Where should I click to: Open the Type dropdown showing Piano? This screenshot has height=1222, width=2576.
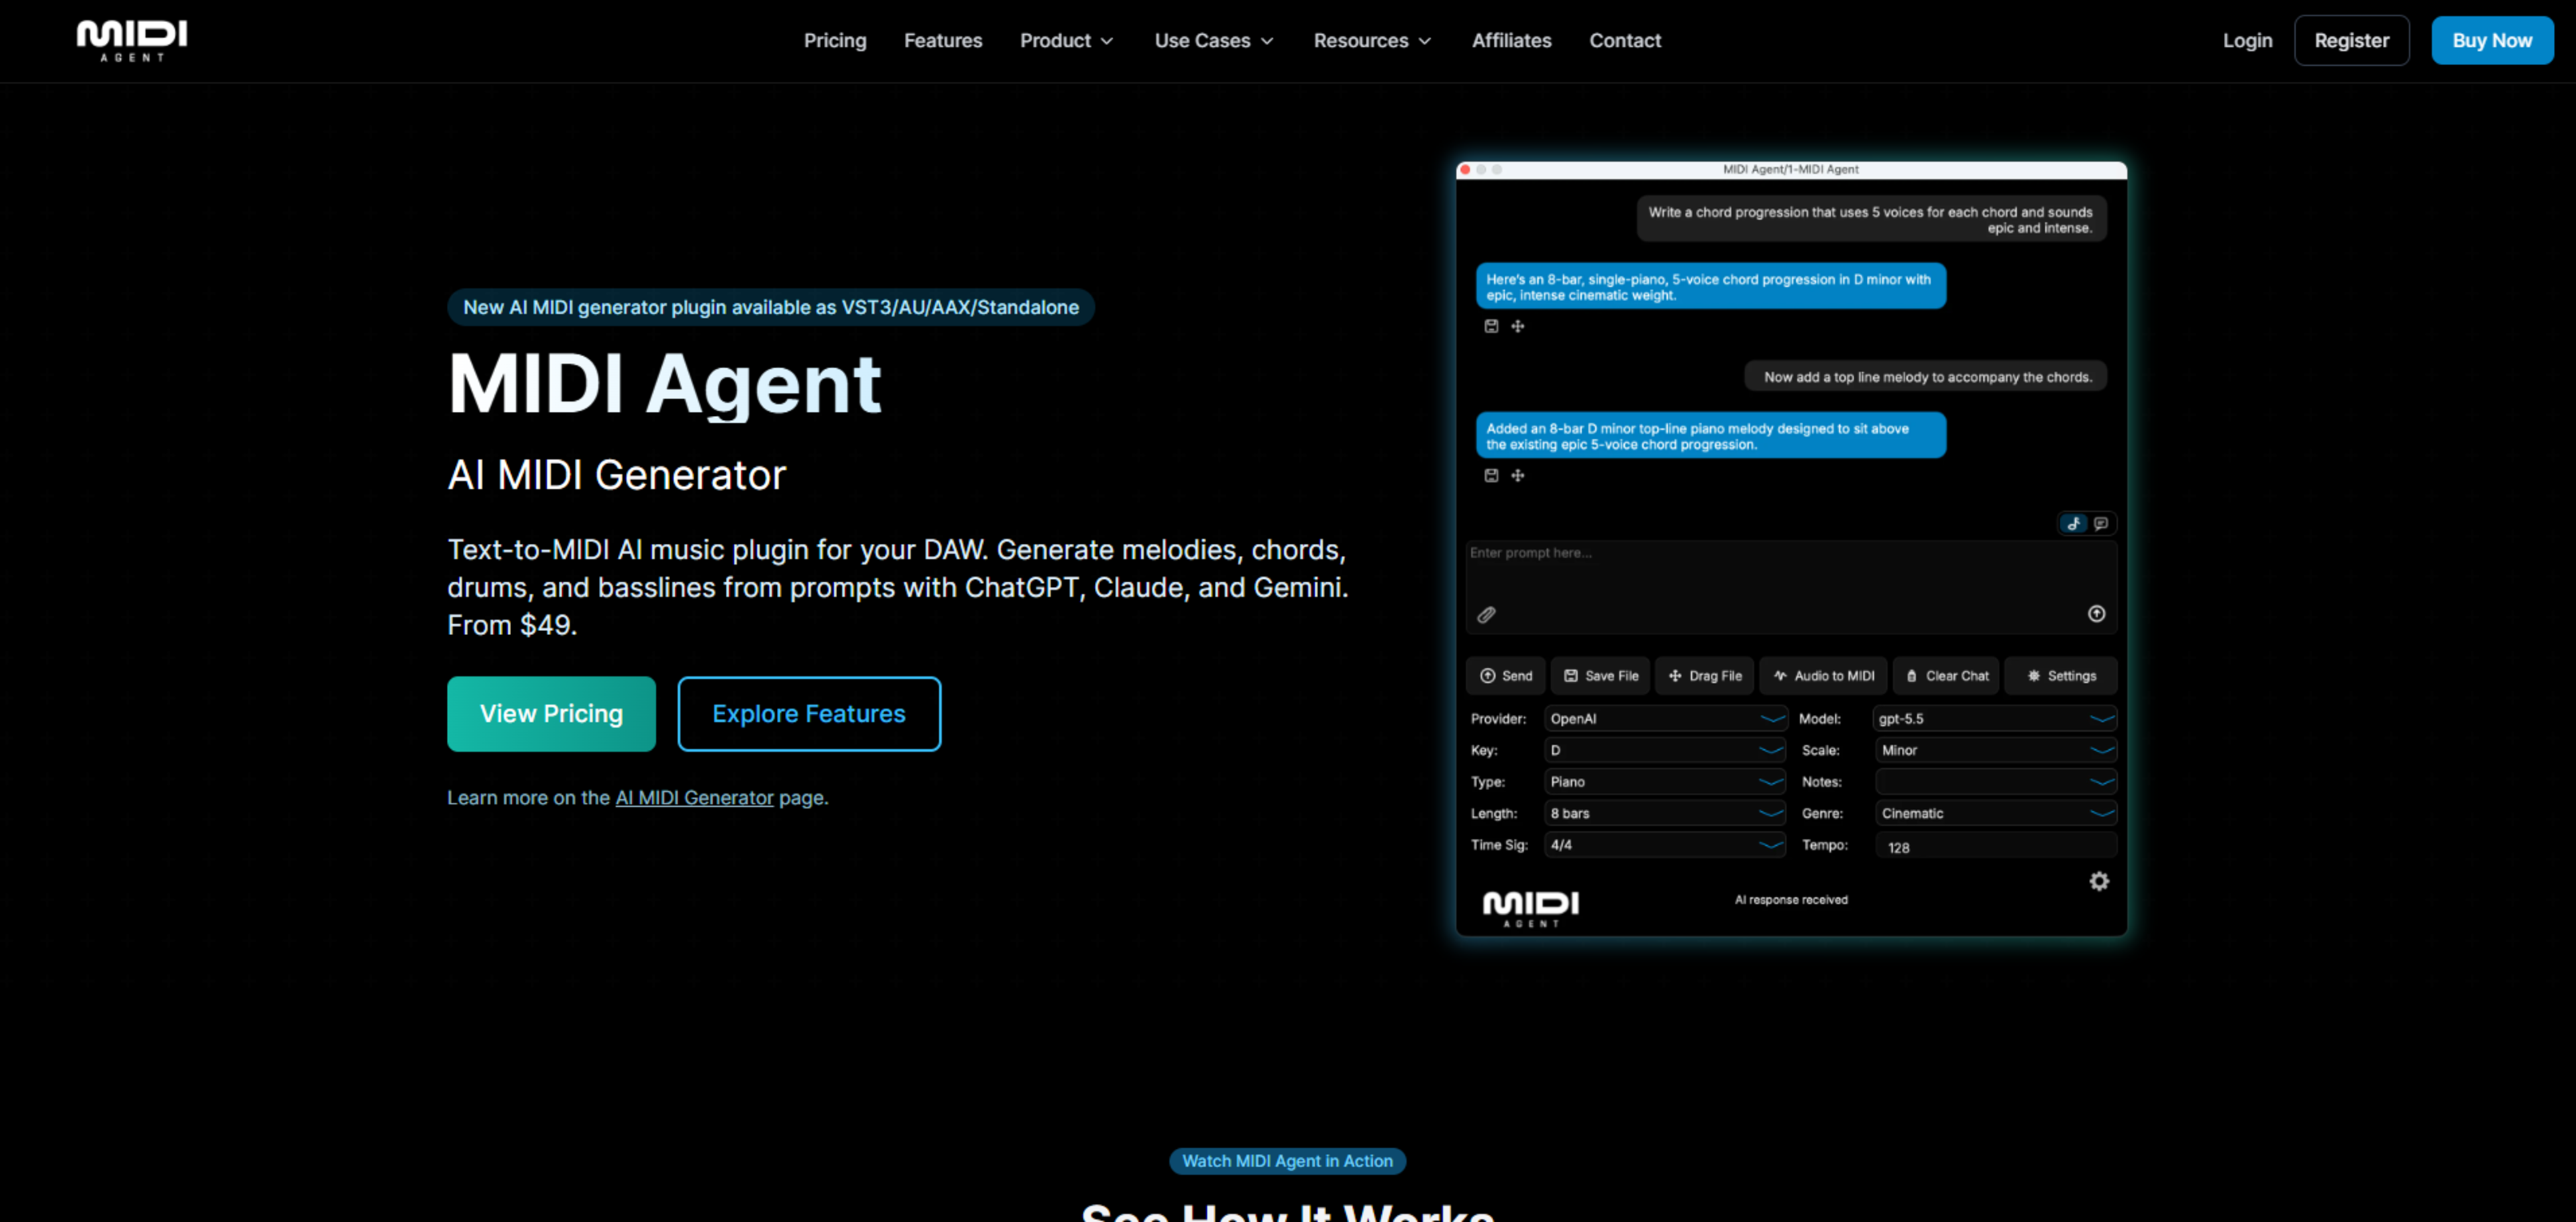point(1665,781)
